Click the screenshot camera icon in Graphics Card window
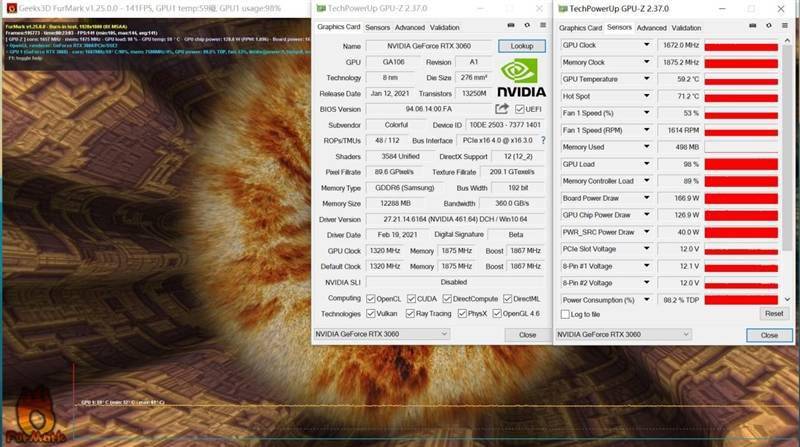This screenshot has width=800, height=447. [511, 26]
